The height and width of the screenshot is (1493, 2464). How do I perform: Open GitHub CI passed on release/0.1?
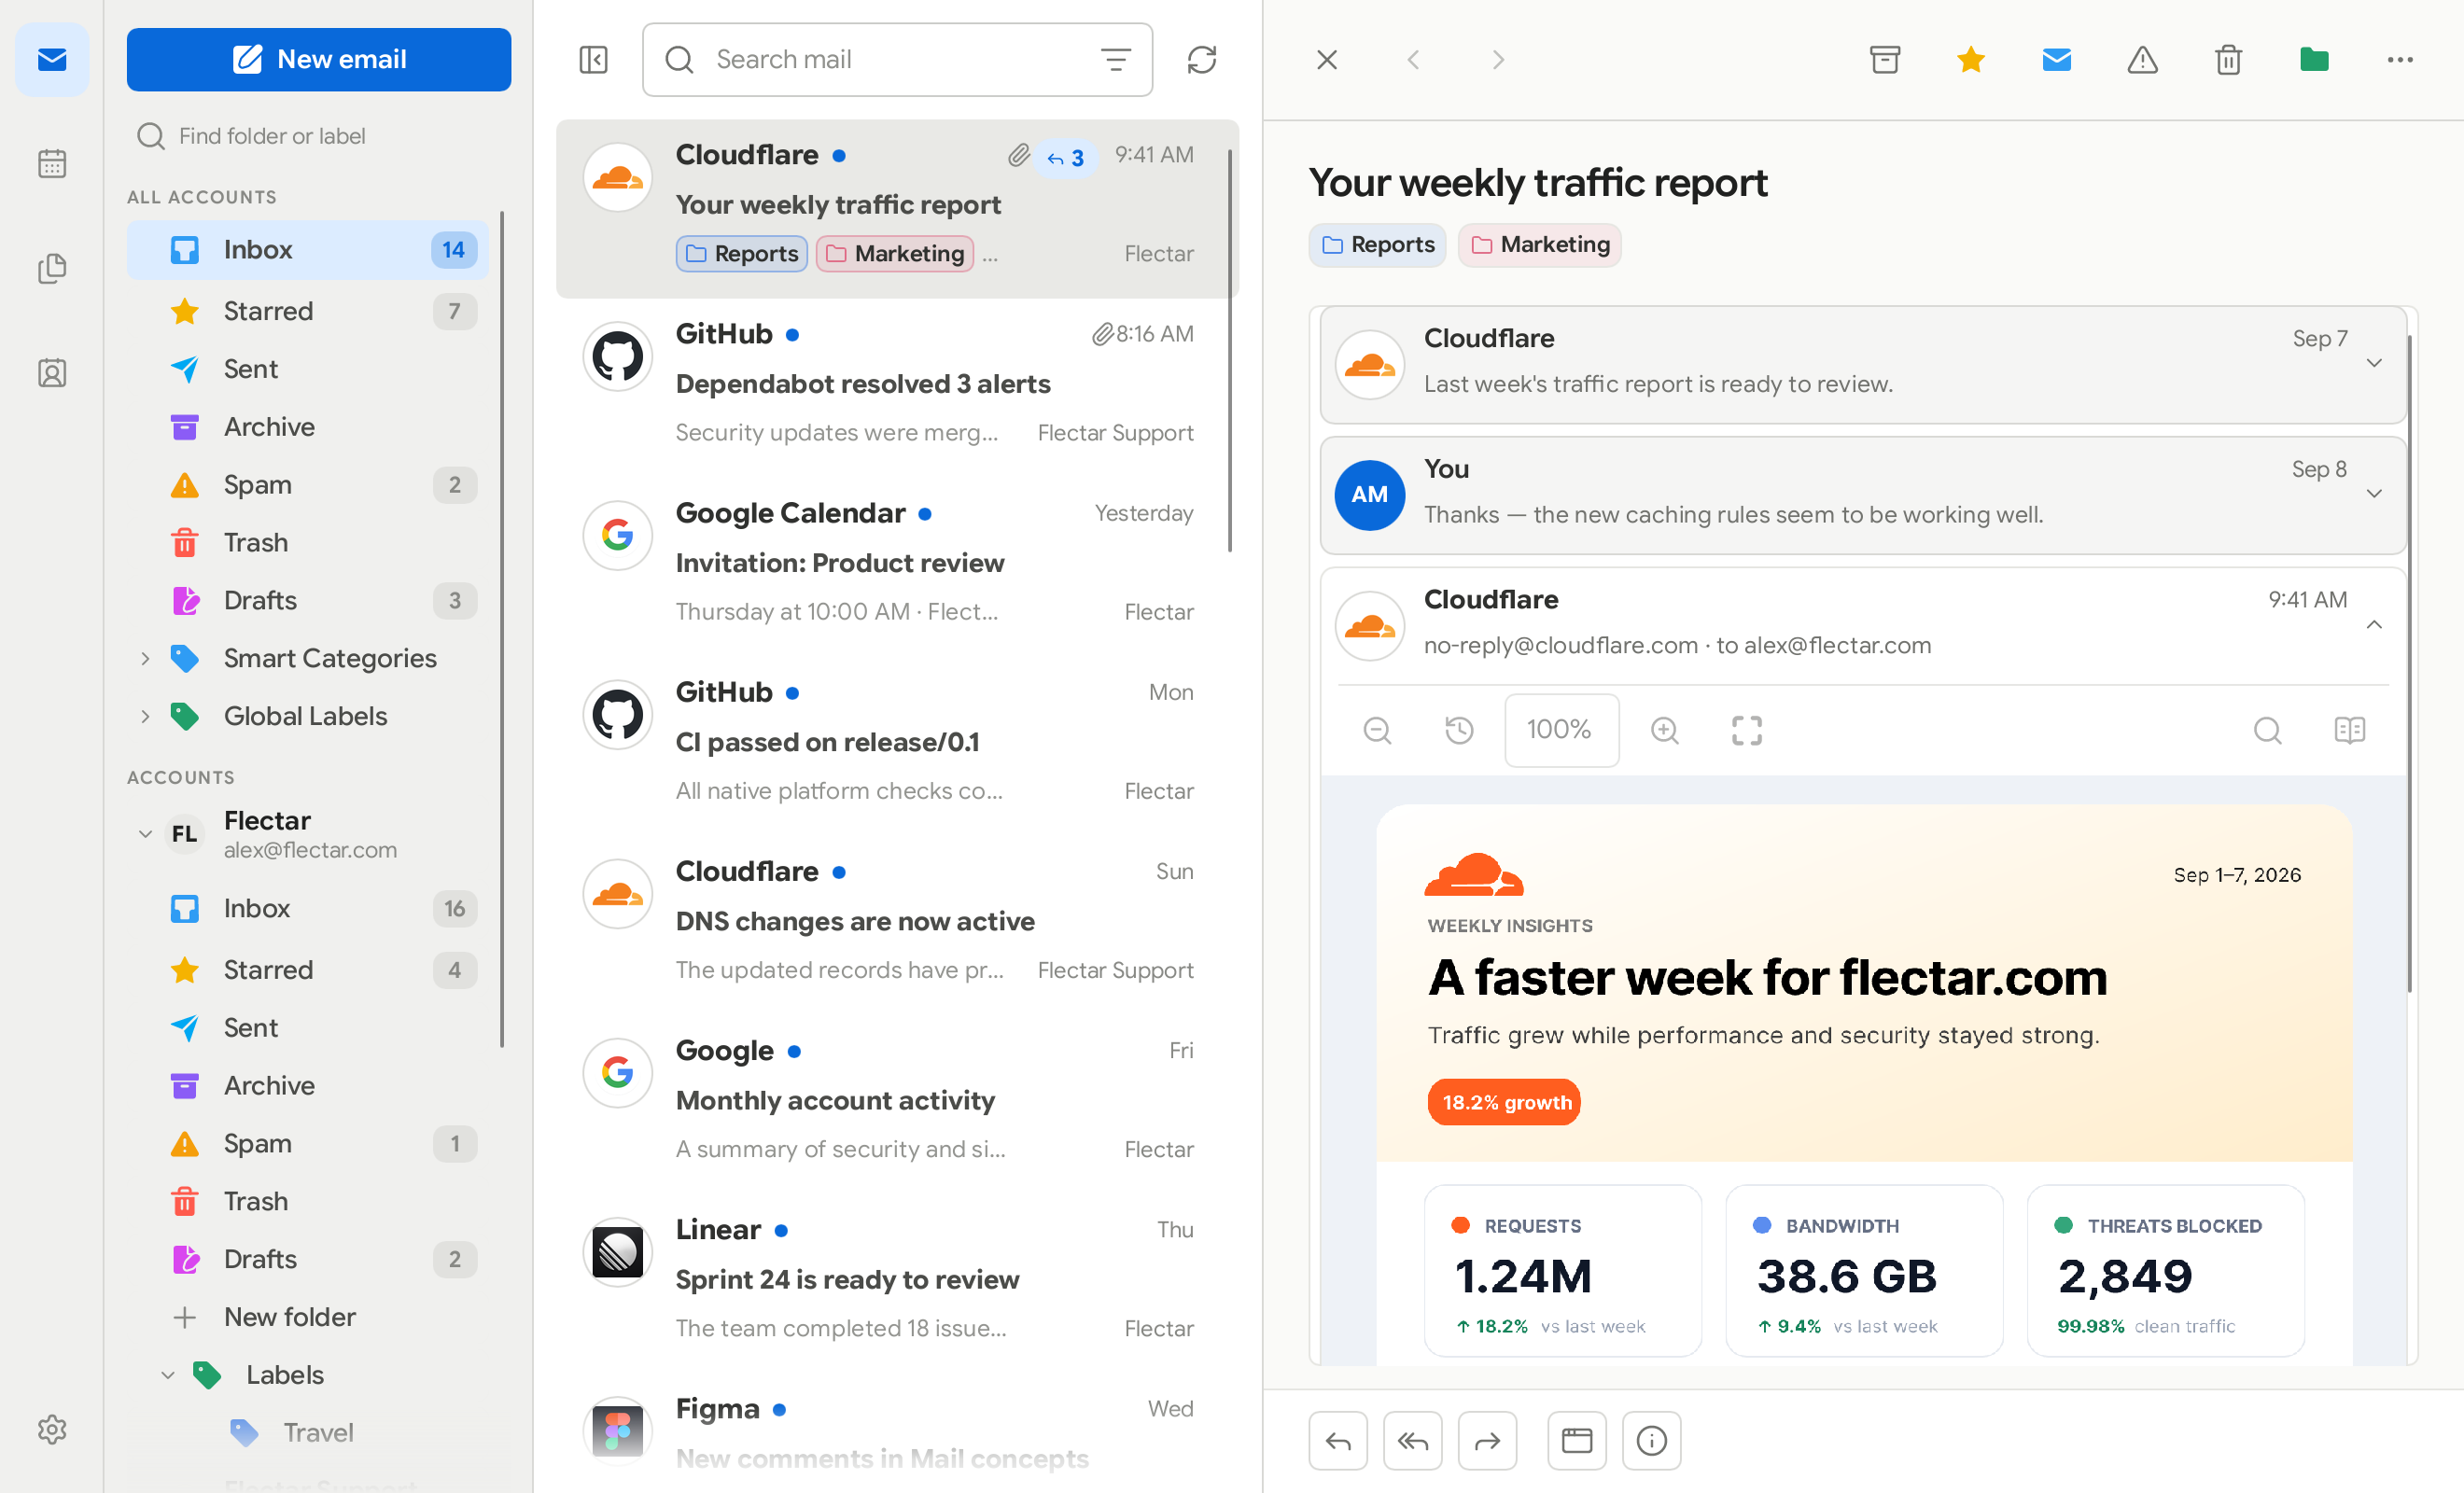(x=897, y=746)
